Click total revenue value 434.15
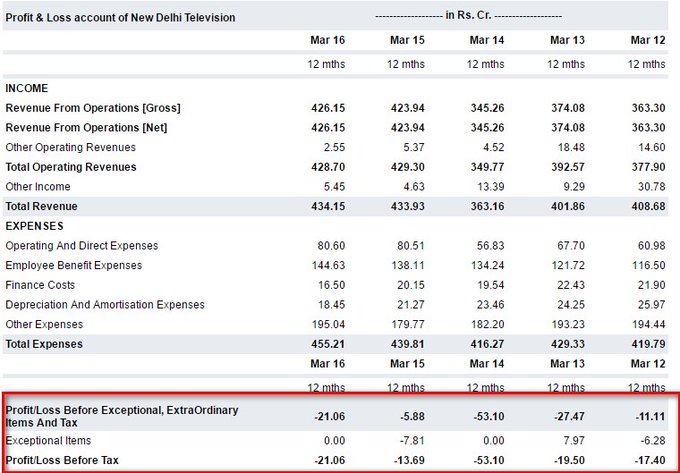 click(x=328, y=206)
